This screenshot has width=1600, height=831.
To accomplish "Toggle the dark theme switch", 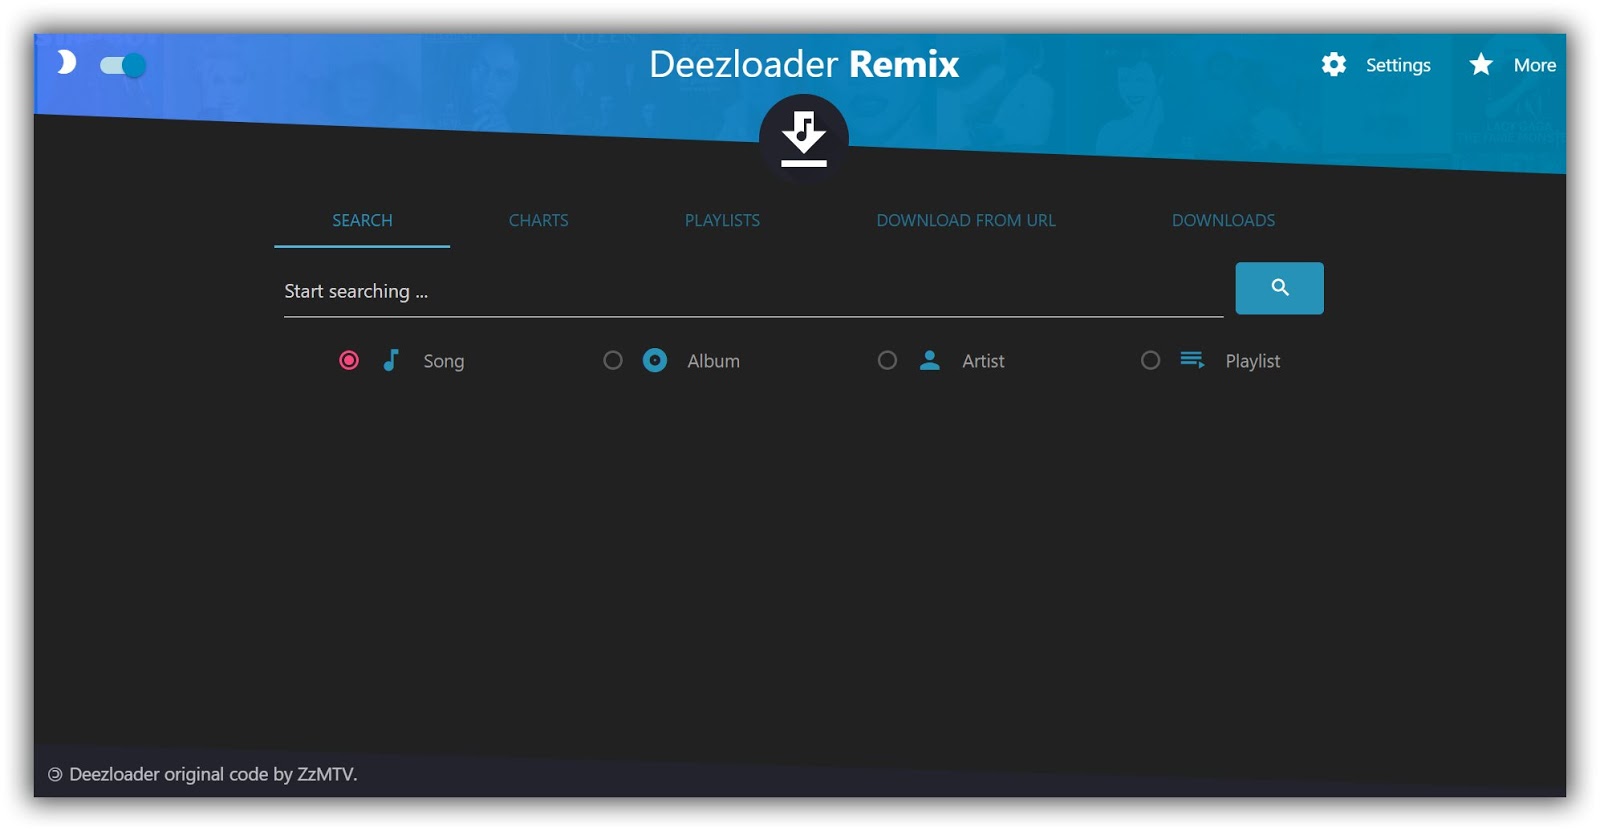I will click(x=123, y=65).
